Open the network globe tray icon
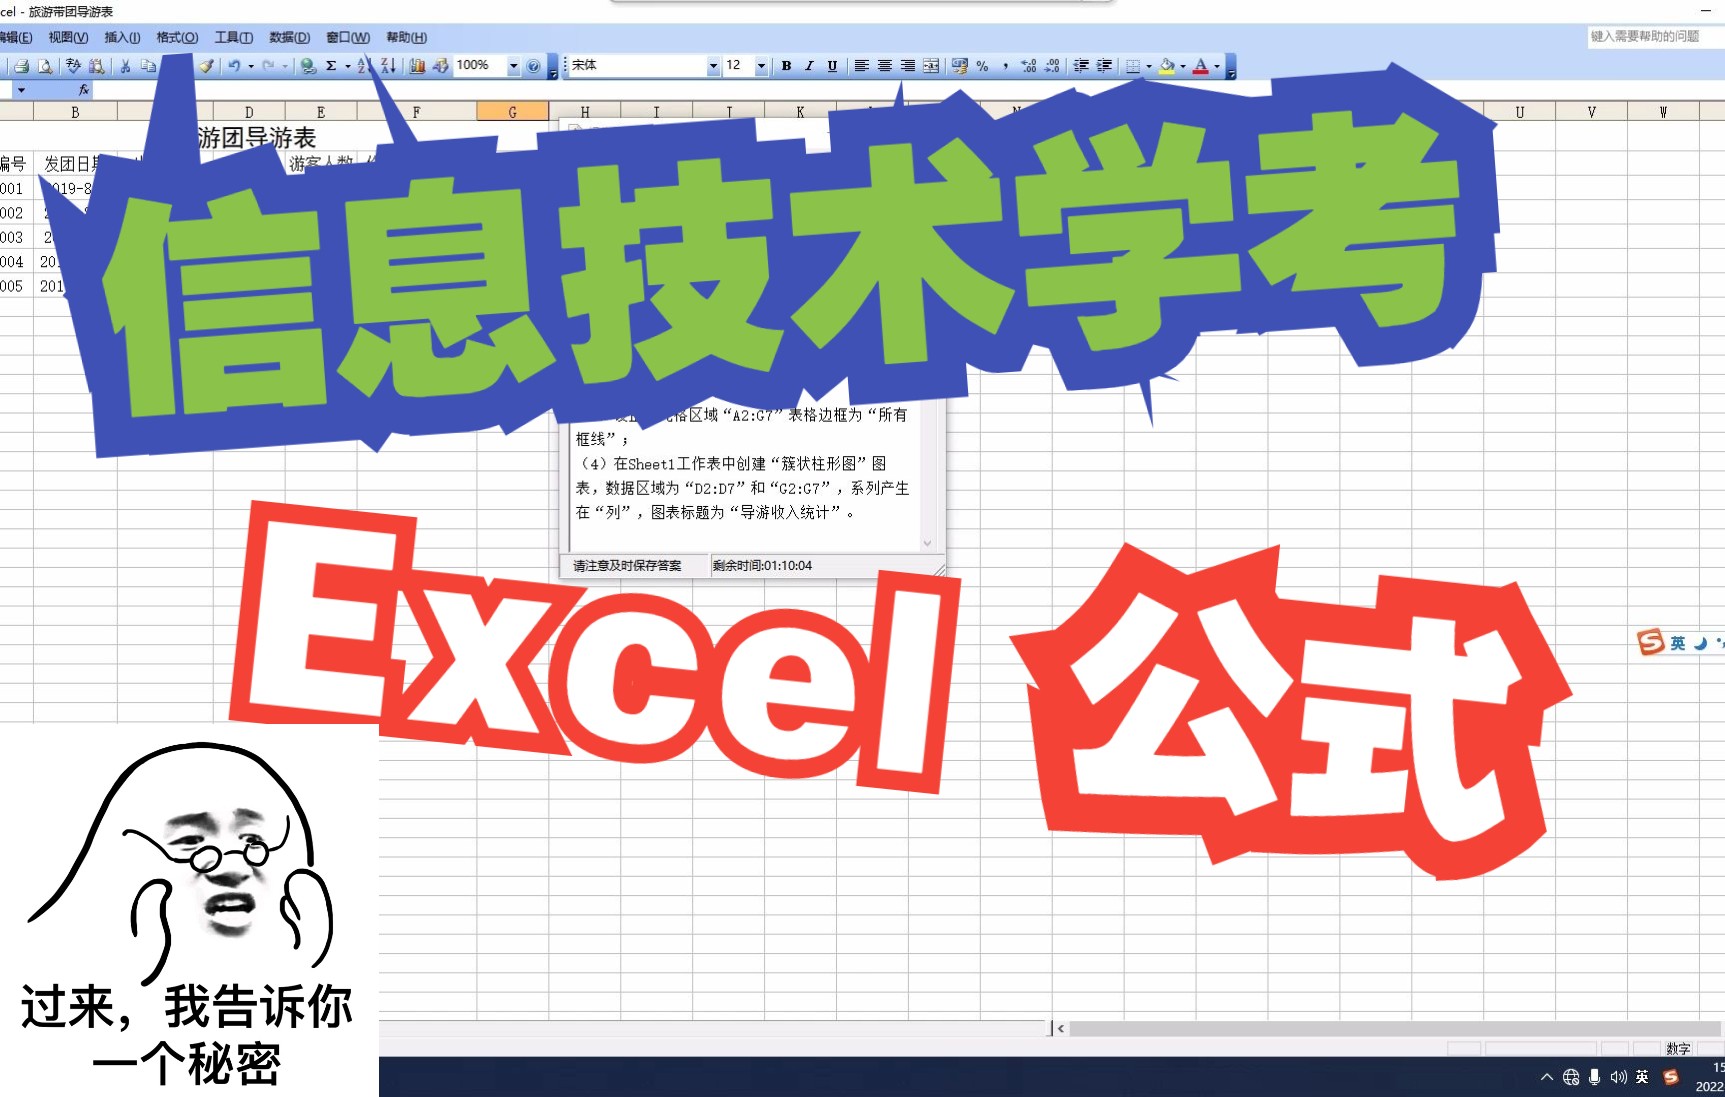The height and width of the screenshot is (1097, 1725). pyautogui.click(x=1571, y=1077)
